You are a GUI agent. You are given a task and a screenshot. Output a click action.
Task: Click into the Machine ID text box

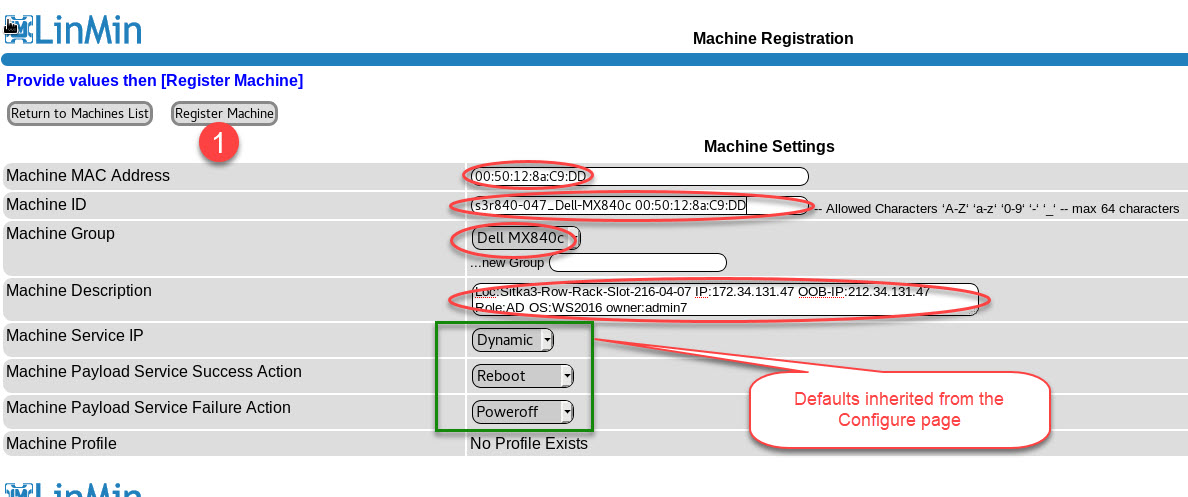[x=640, y=206]
